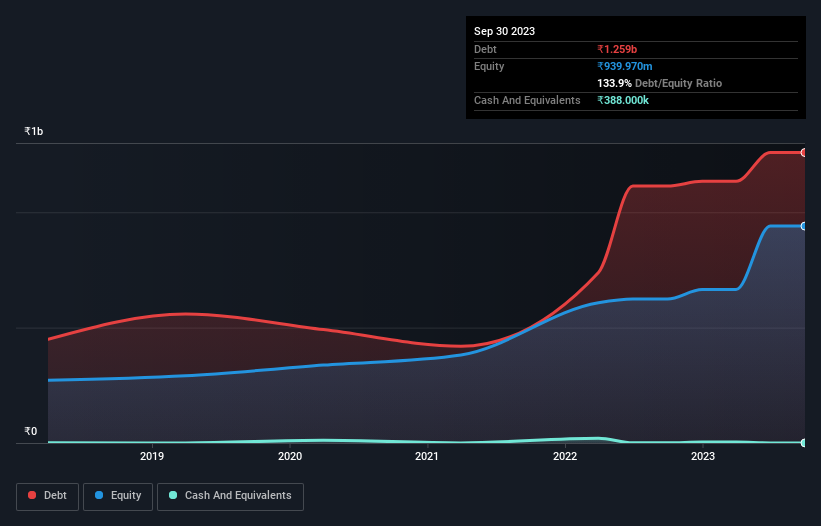The image size is (821, 526).
Task: Click the Equity label in tooltip
Action: pyautogui.click(x=489, y=66)
